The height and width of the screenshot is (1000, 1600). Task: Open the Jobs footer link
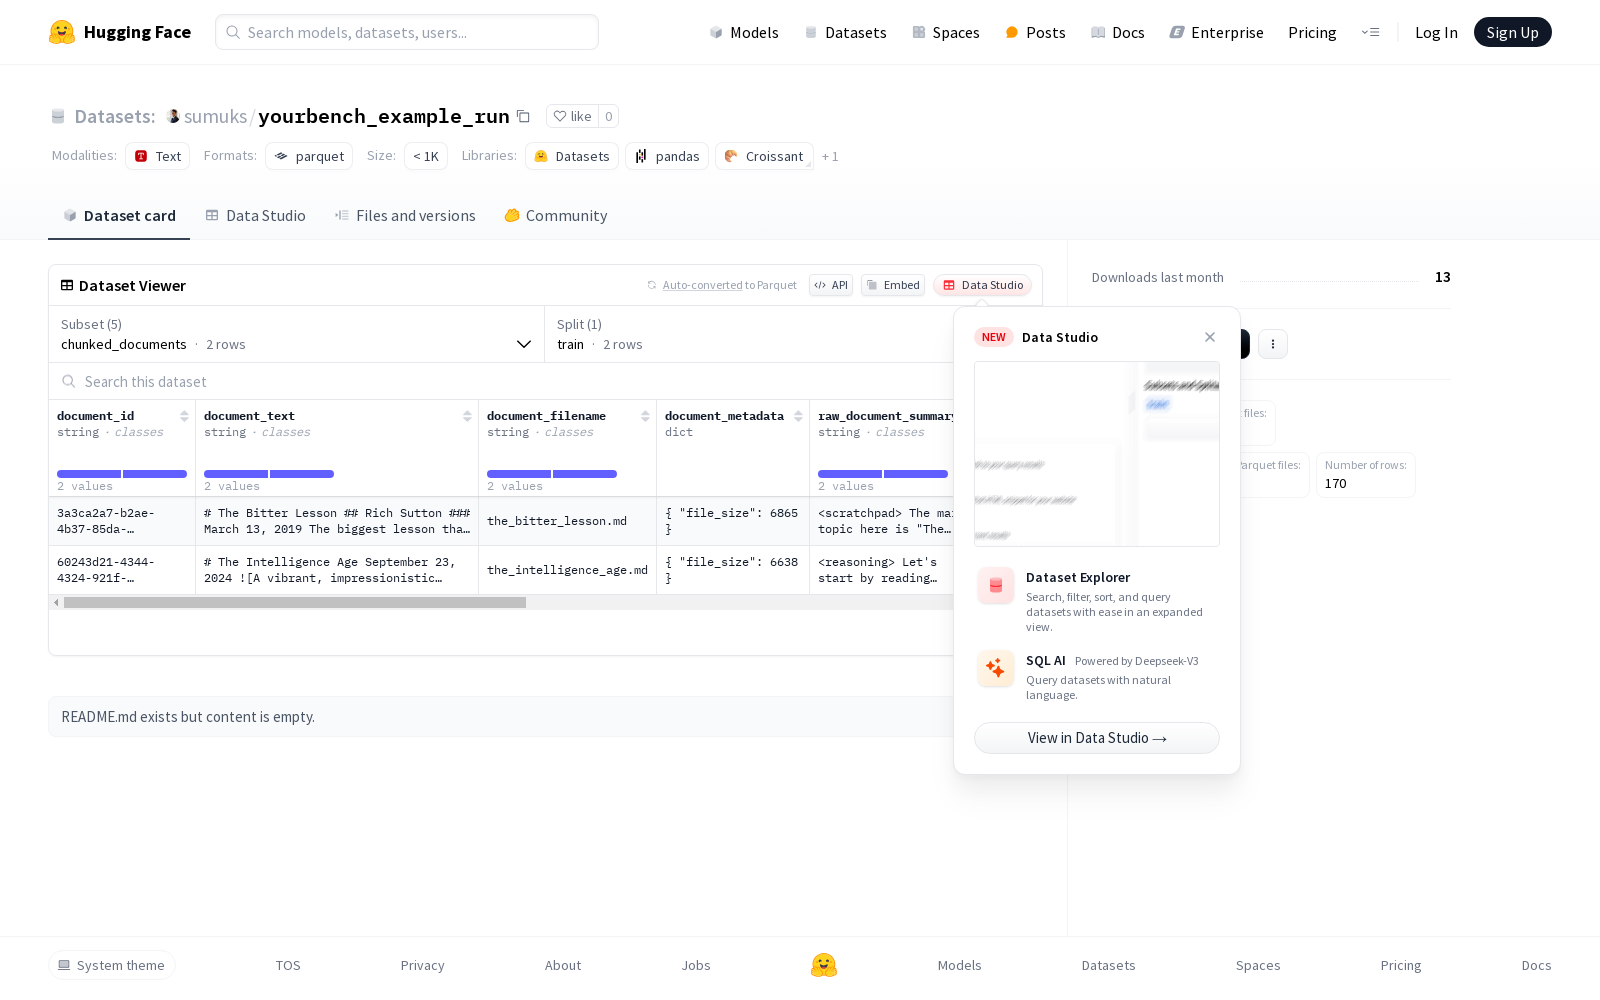pyautogui.click(x=696, y=965)
